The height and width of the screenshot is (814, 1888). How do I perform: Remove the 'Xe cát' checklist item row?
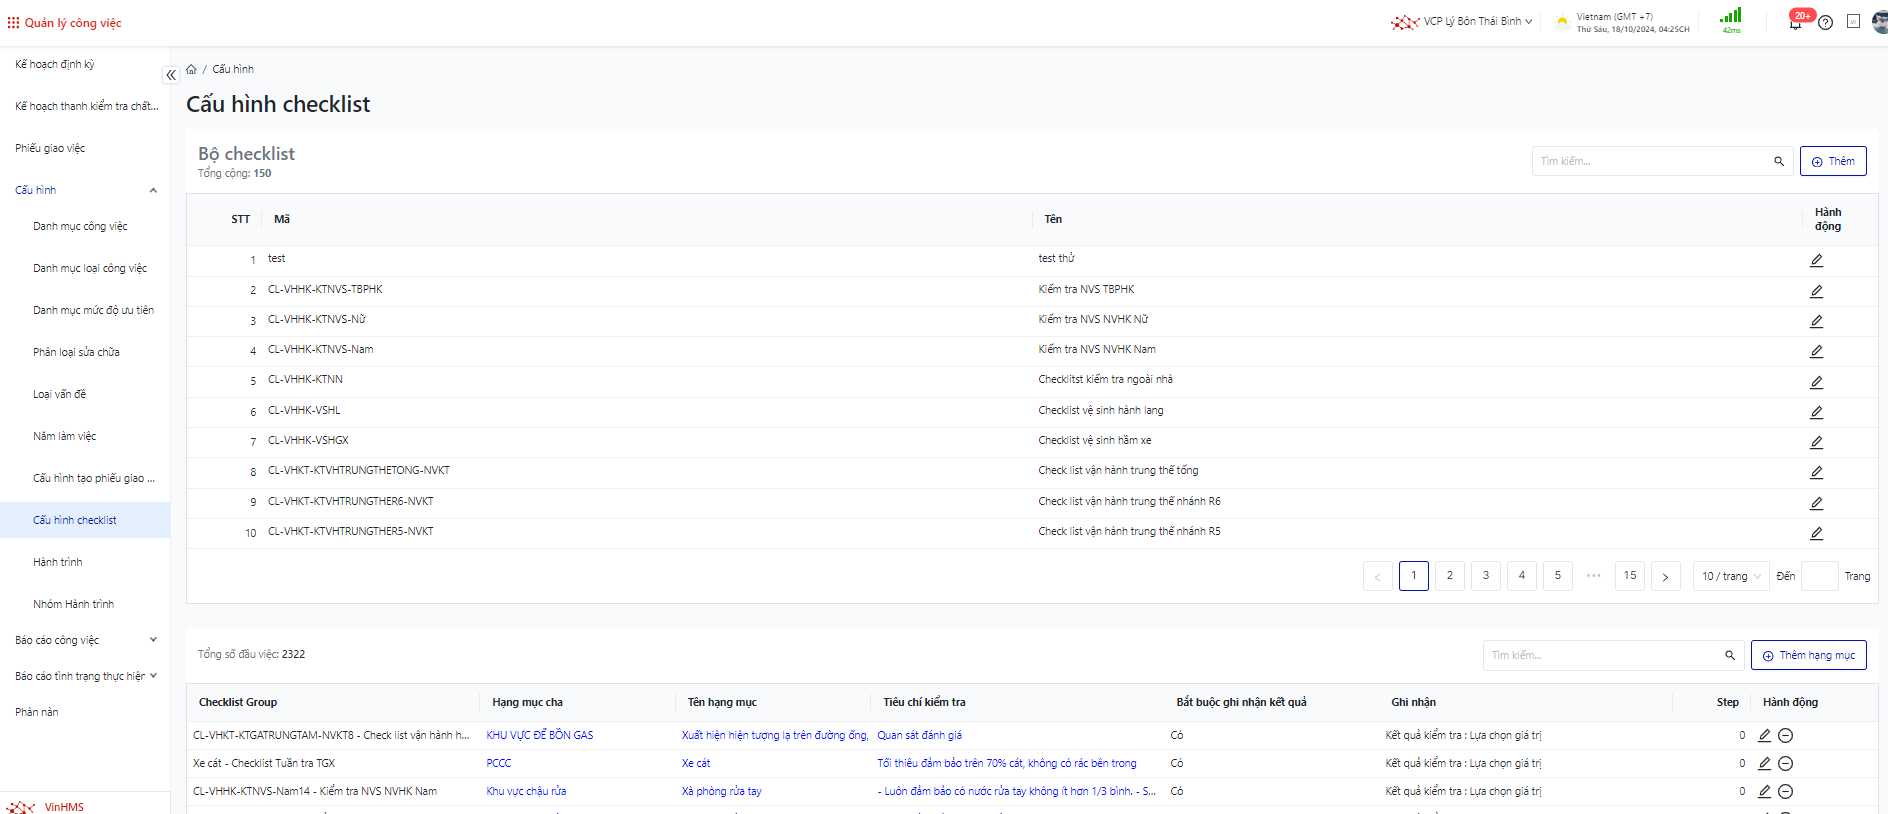click(x=1785, y=763)
